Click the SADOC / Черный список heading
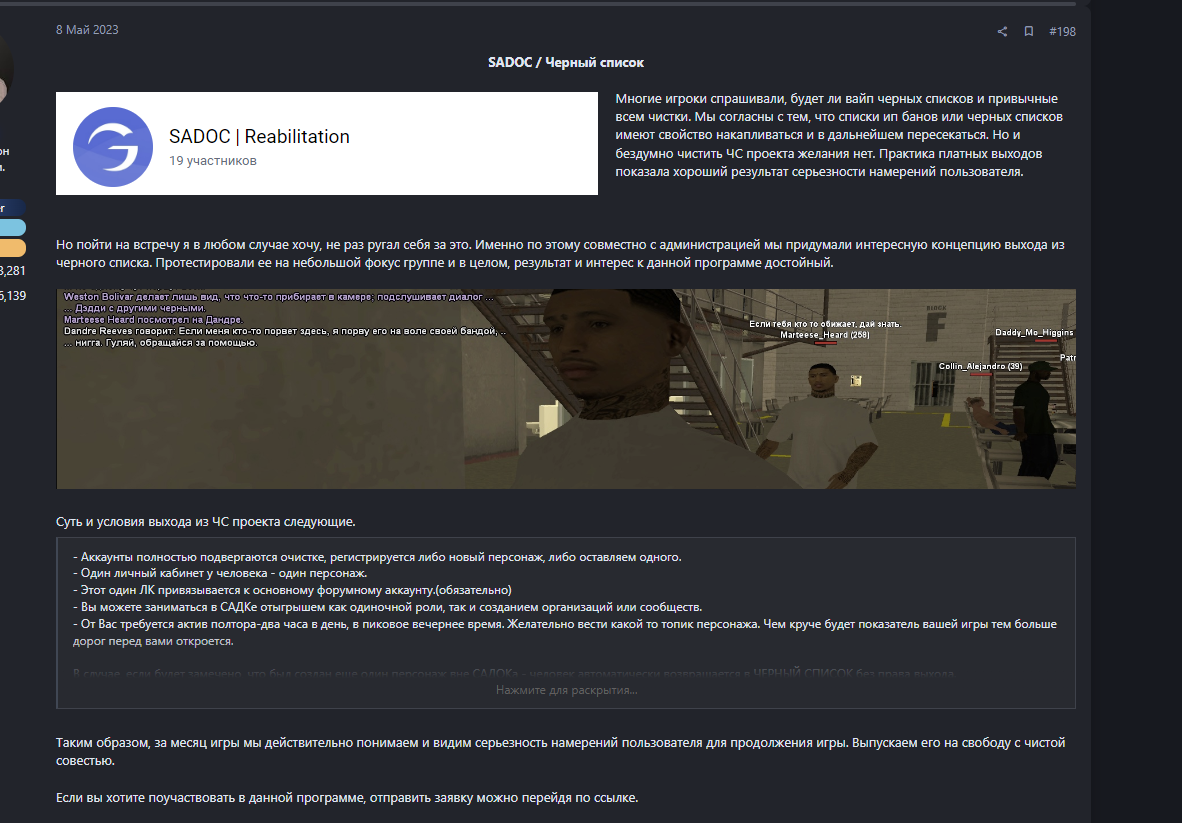The width and height of the screenshot is (1182, 823). 565,62
